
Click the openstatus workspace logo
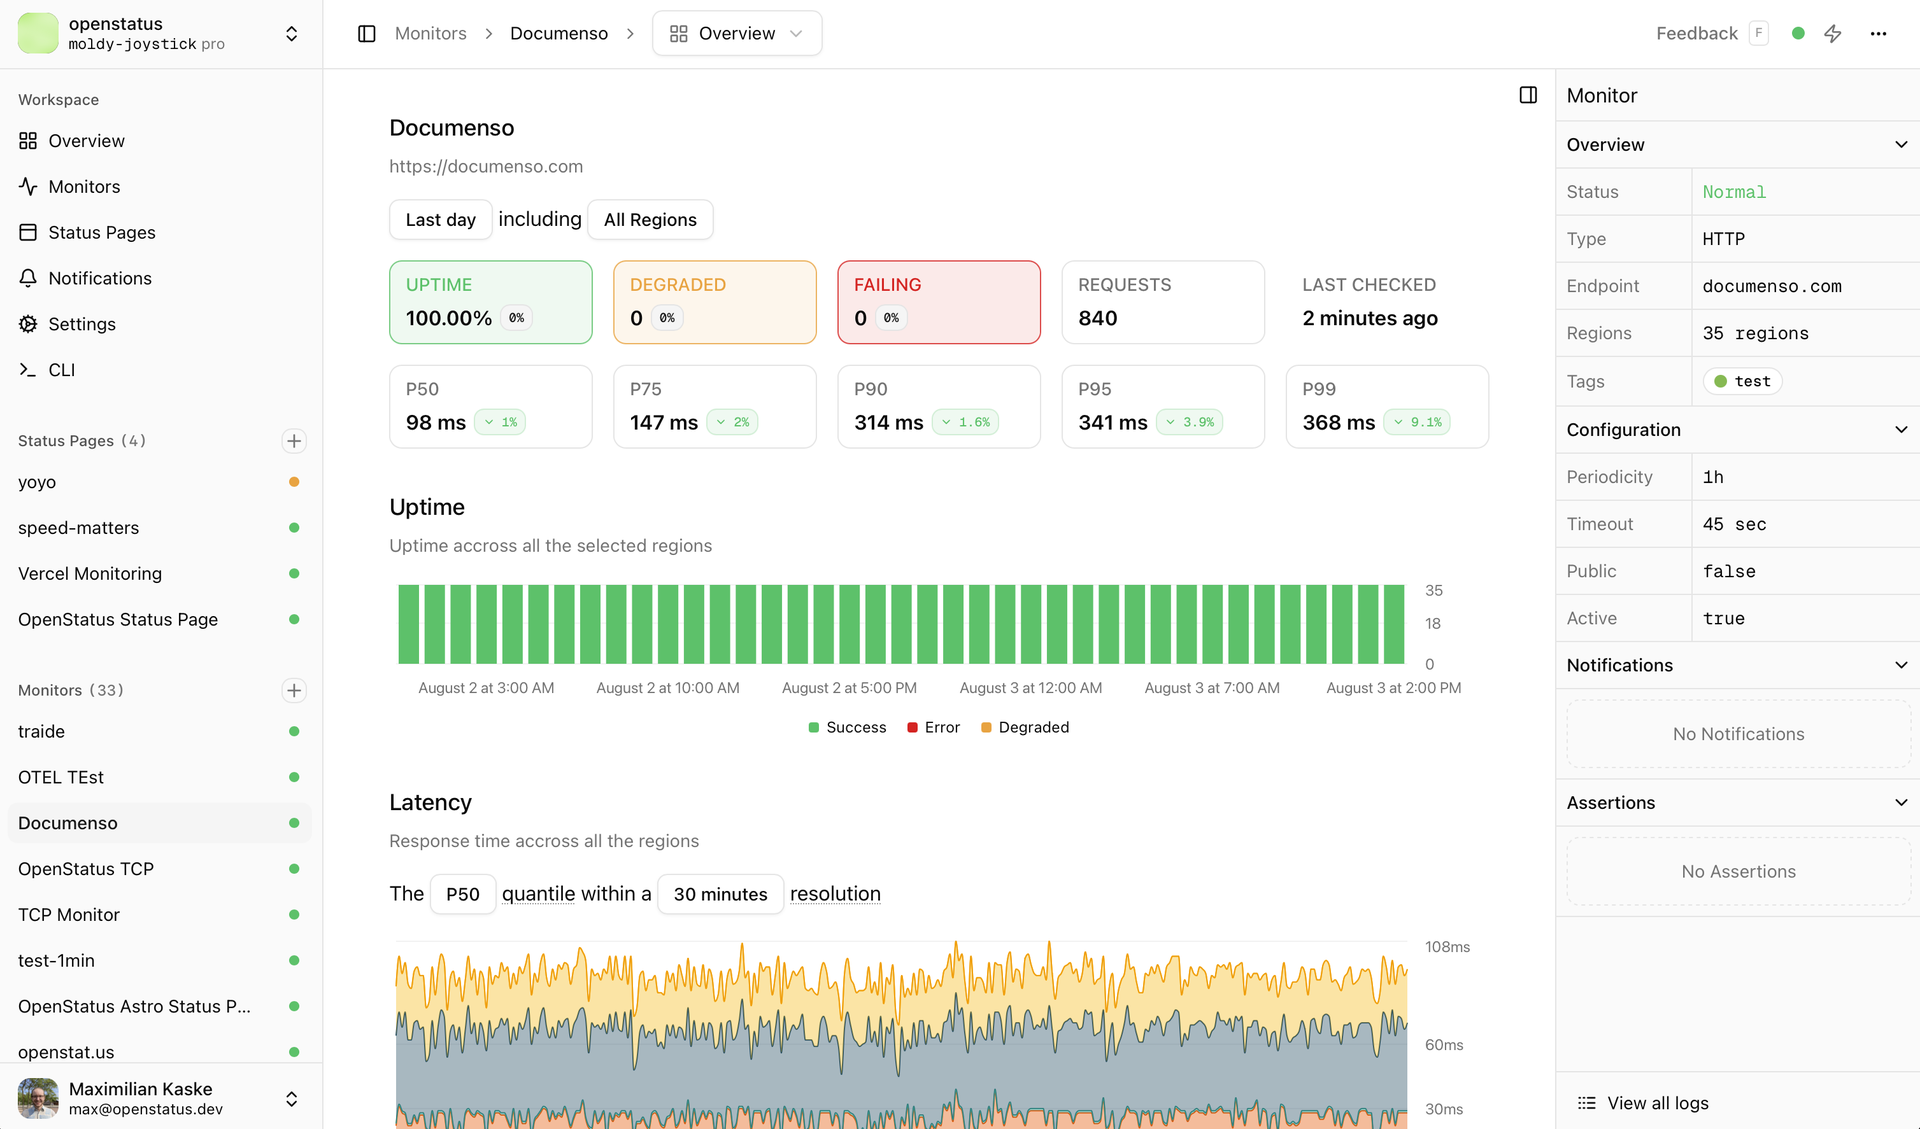[x=38, y=33]
